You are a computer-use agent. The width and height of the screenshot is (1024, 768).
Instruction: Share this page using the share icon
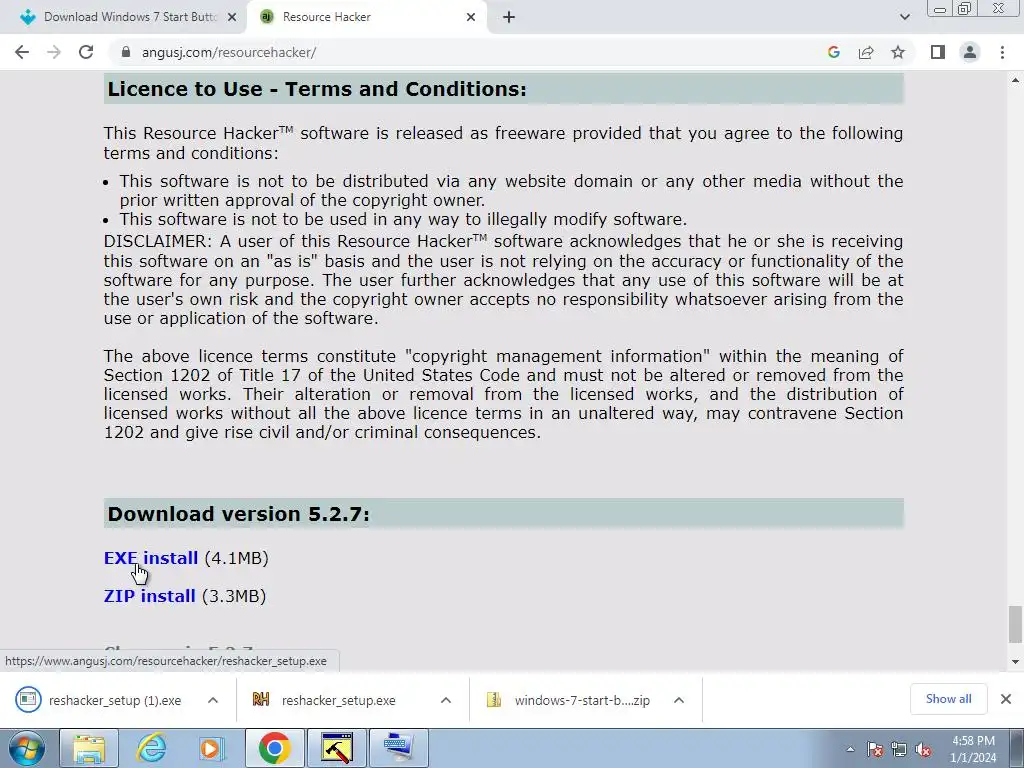click(866, 52)
